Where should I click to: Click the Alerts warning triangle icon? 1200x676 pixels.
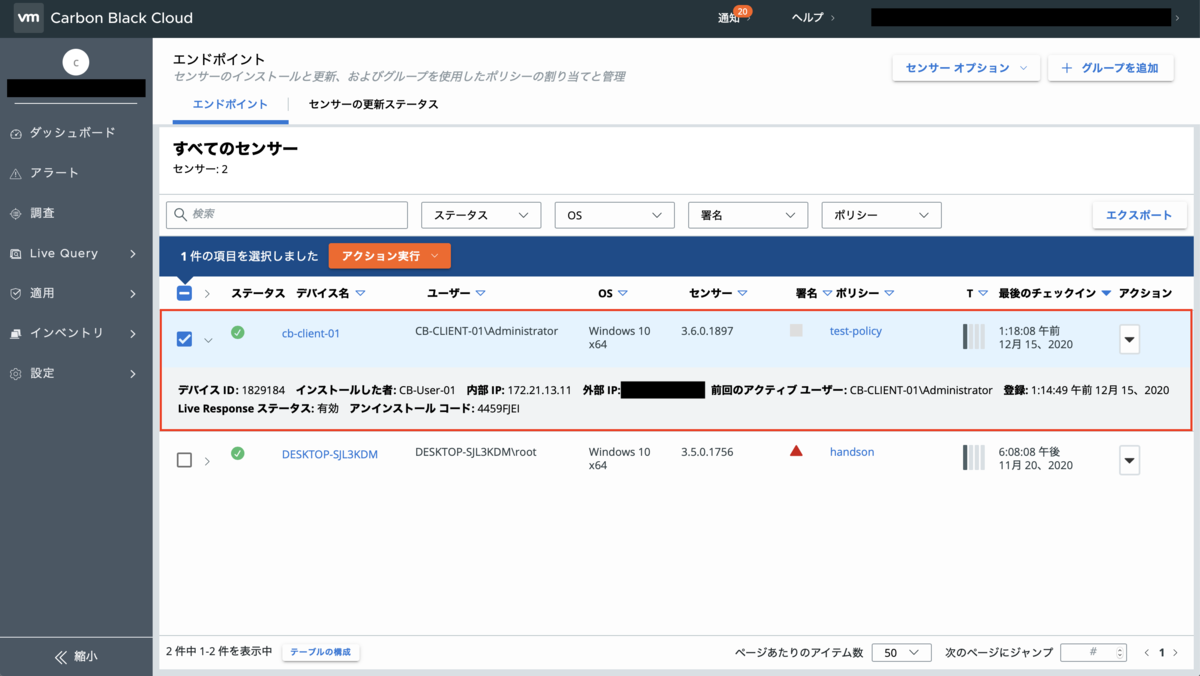[x=16, y=173]
